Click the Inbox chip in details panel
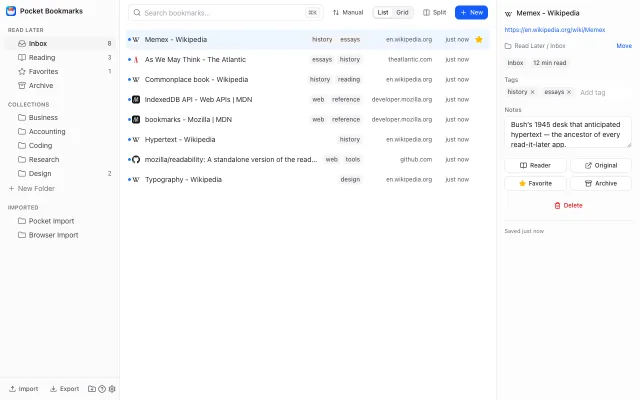640x400 pixels. pos(516,63)
